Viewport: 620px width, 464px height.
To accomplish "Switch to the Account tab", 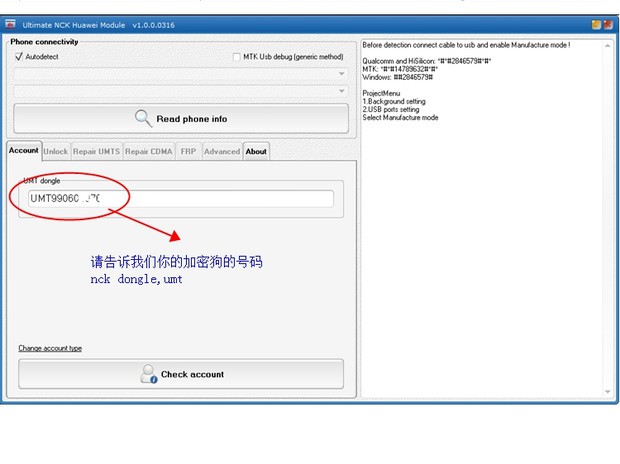I will click(x=23, y=151).
